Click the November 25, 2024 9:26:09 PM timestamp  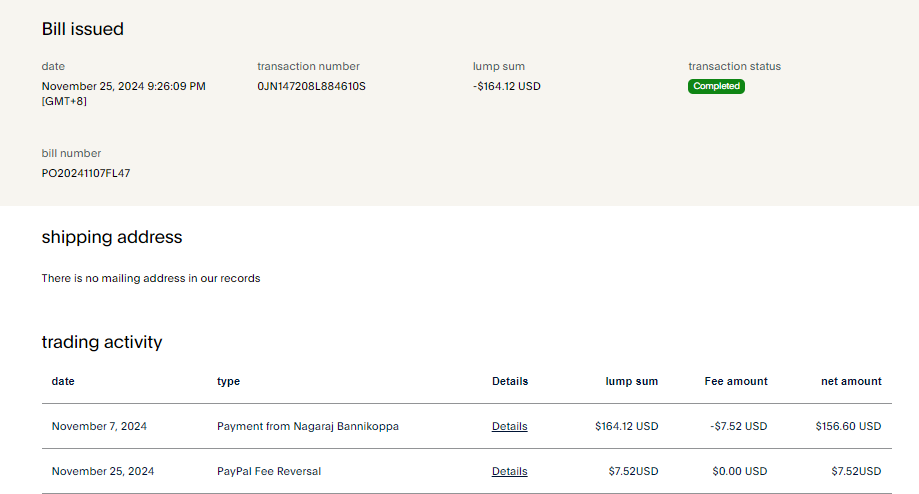click(x=123, y=86)
